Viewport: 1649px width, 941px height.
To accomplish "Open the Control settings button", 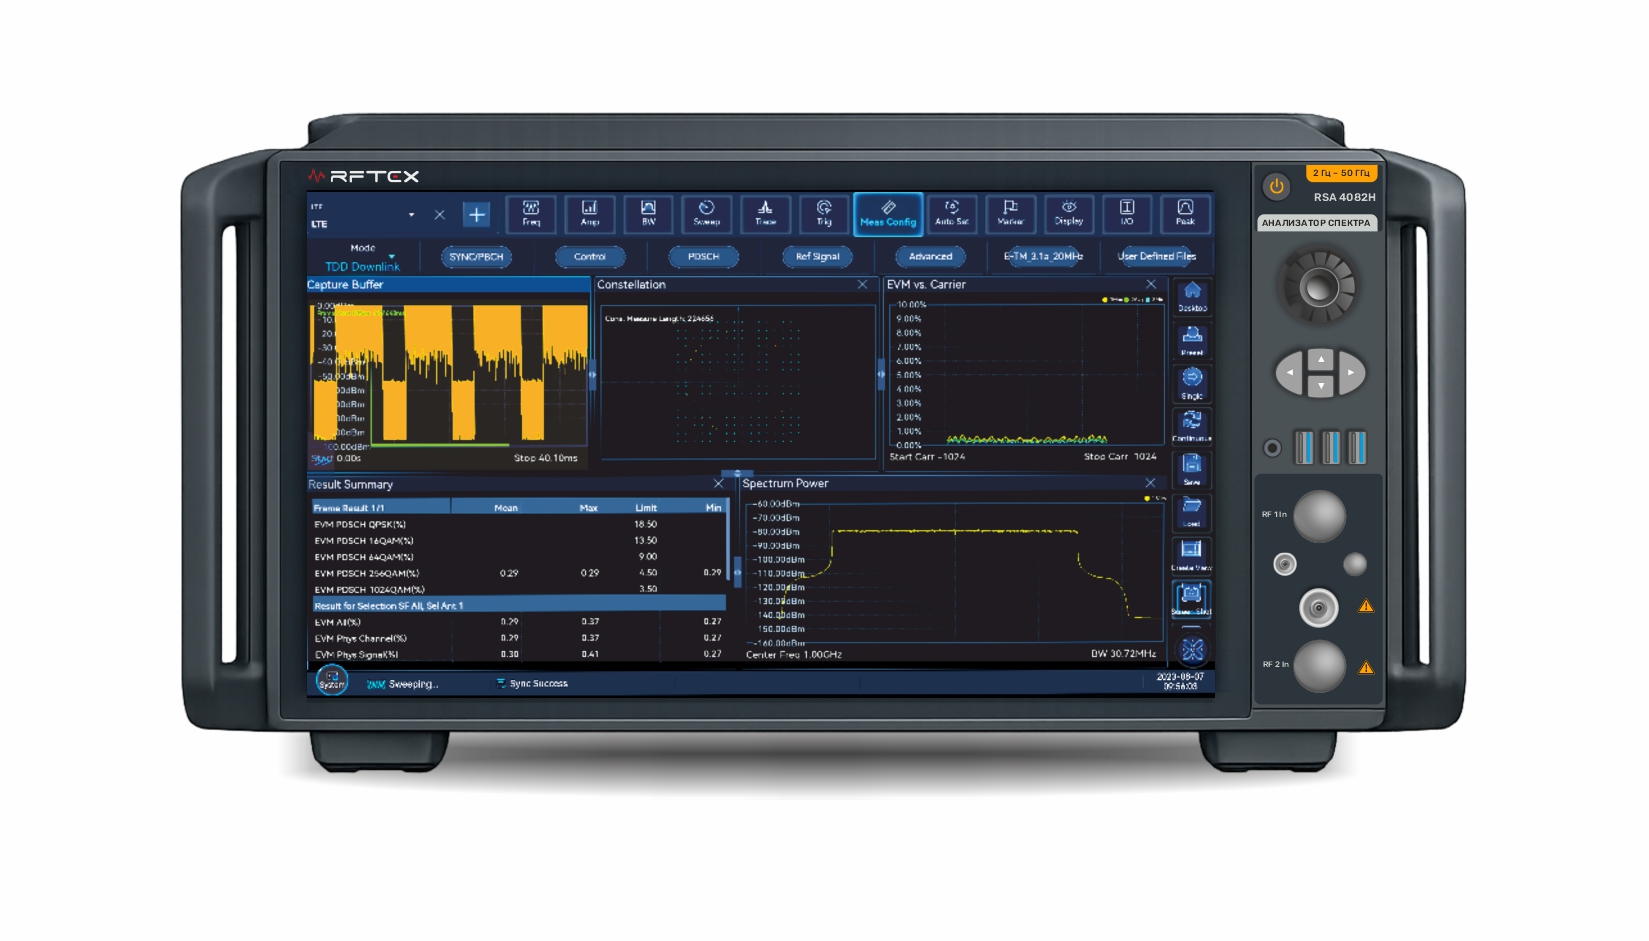I will (x=590, y=257).
